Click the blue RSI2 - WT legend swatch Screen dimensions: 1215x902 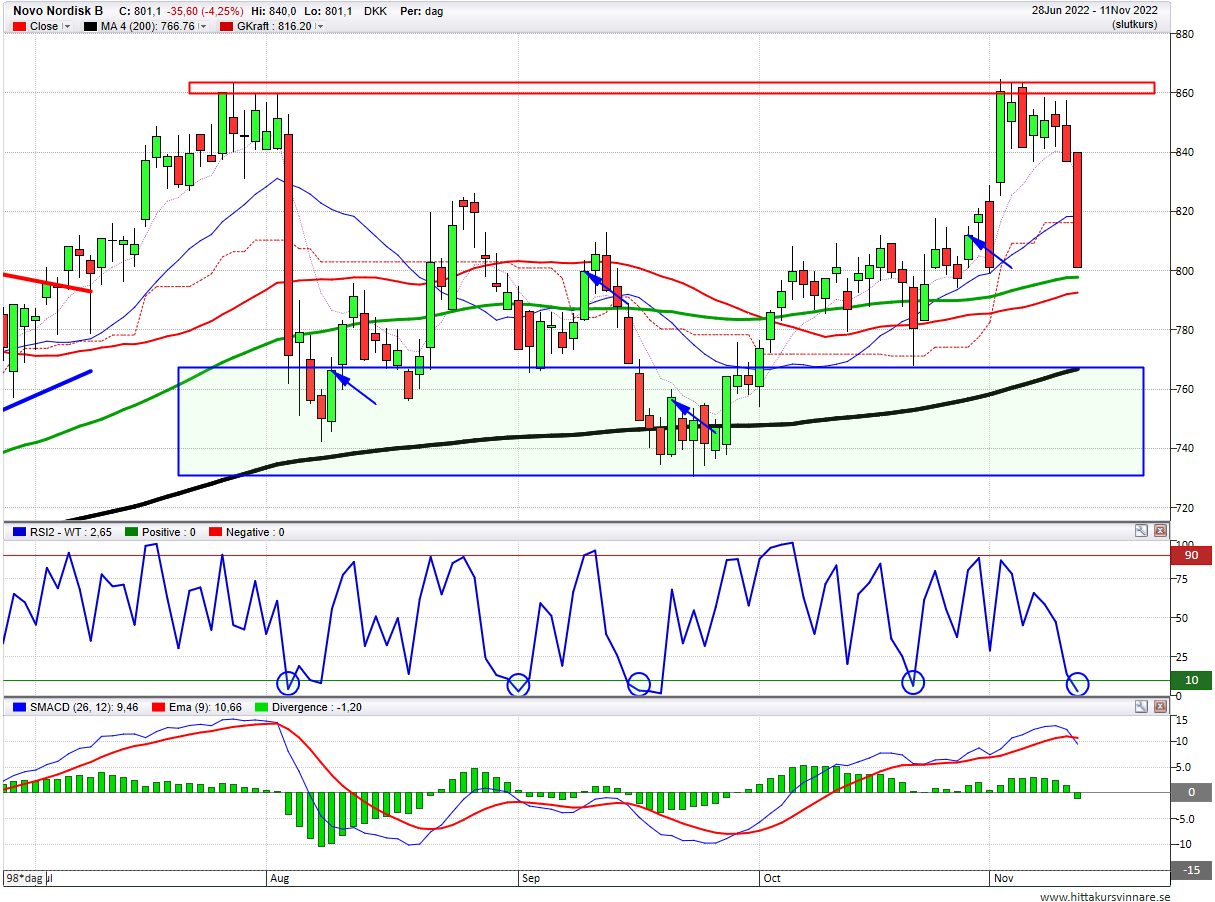point(19,532)
